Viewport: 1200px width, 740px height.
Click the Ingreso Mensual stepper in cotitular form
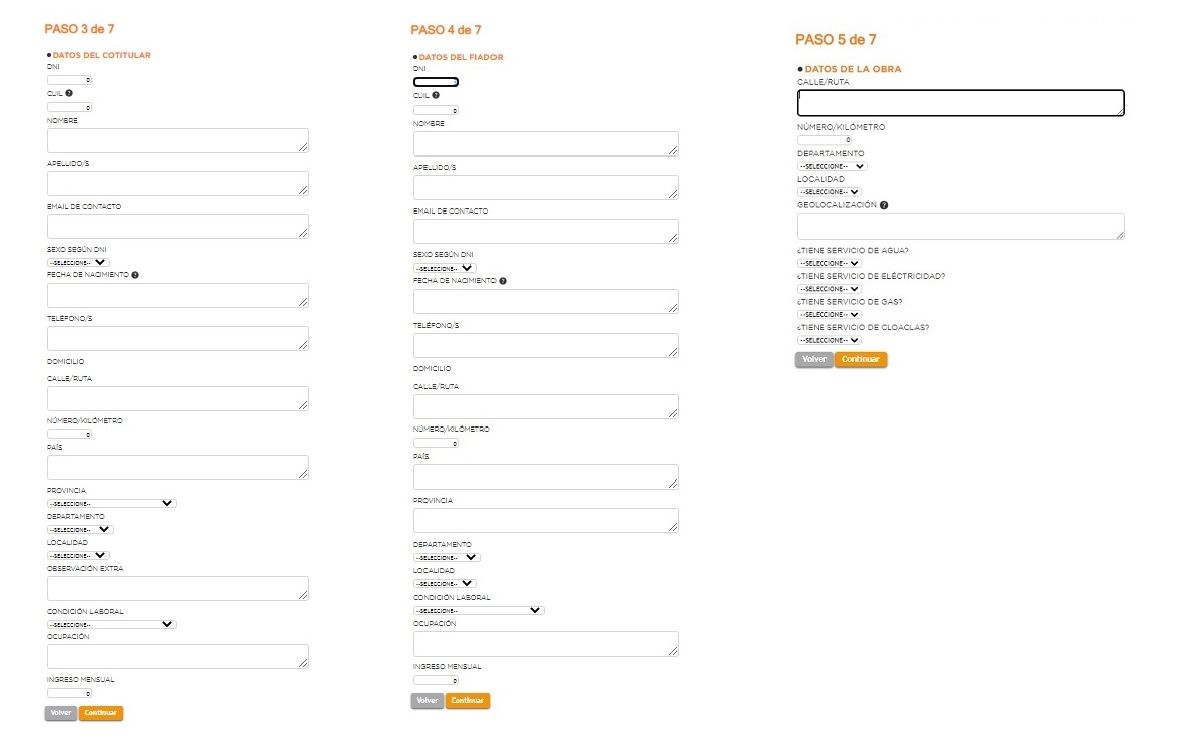click(69, 692)
